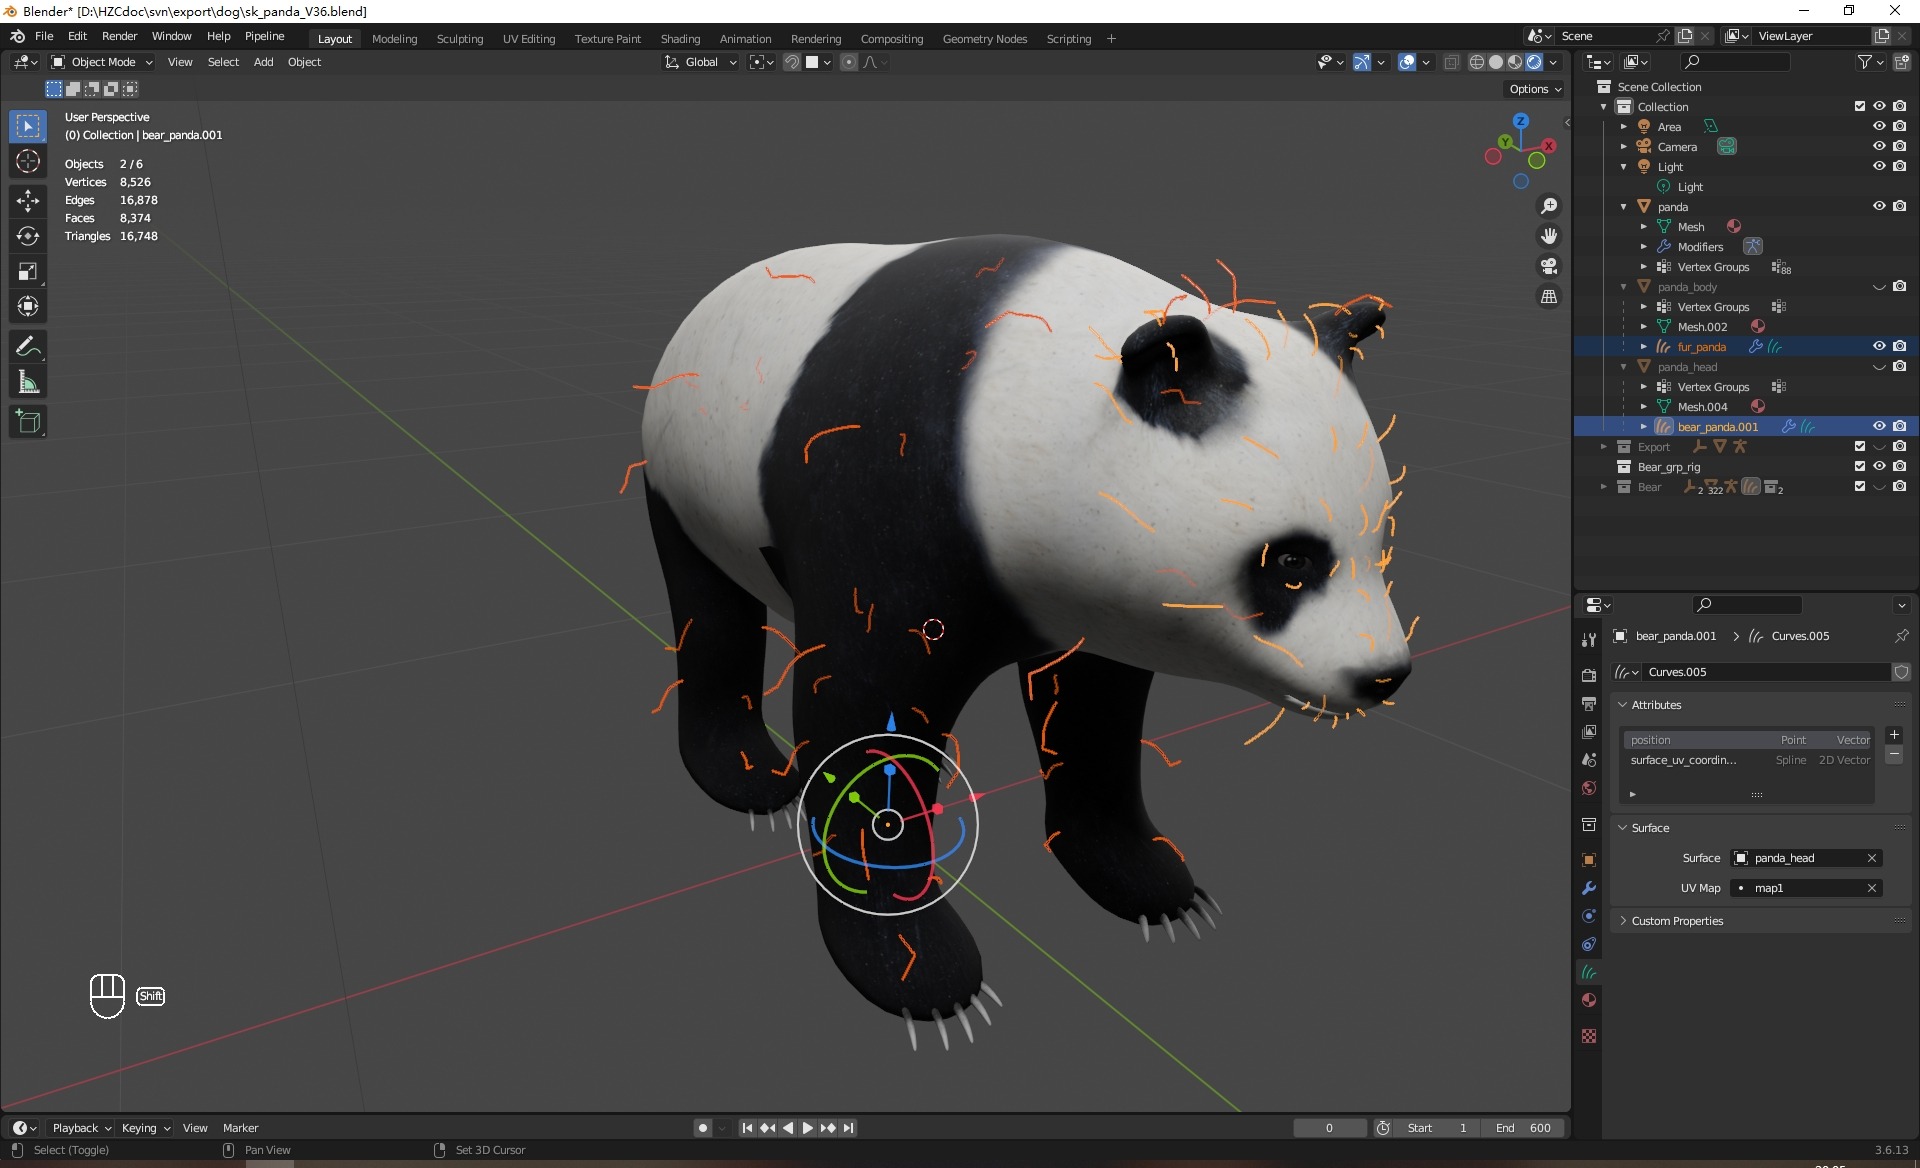Jump to the timeline end frame
Viewport: 1920px width, 1168px height.
tap(848, 1128)
